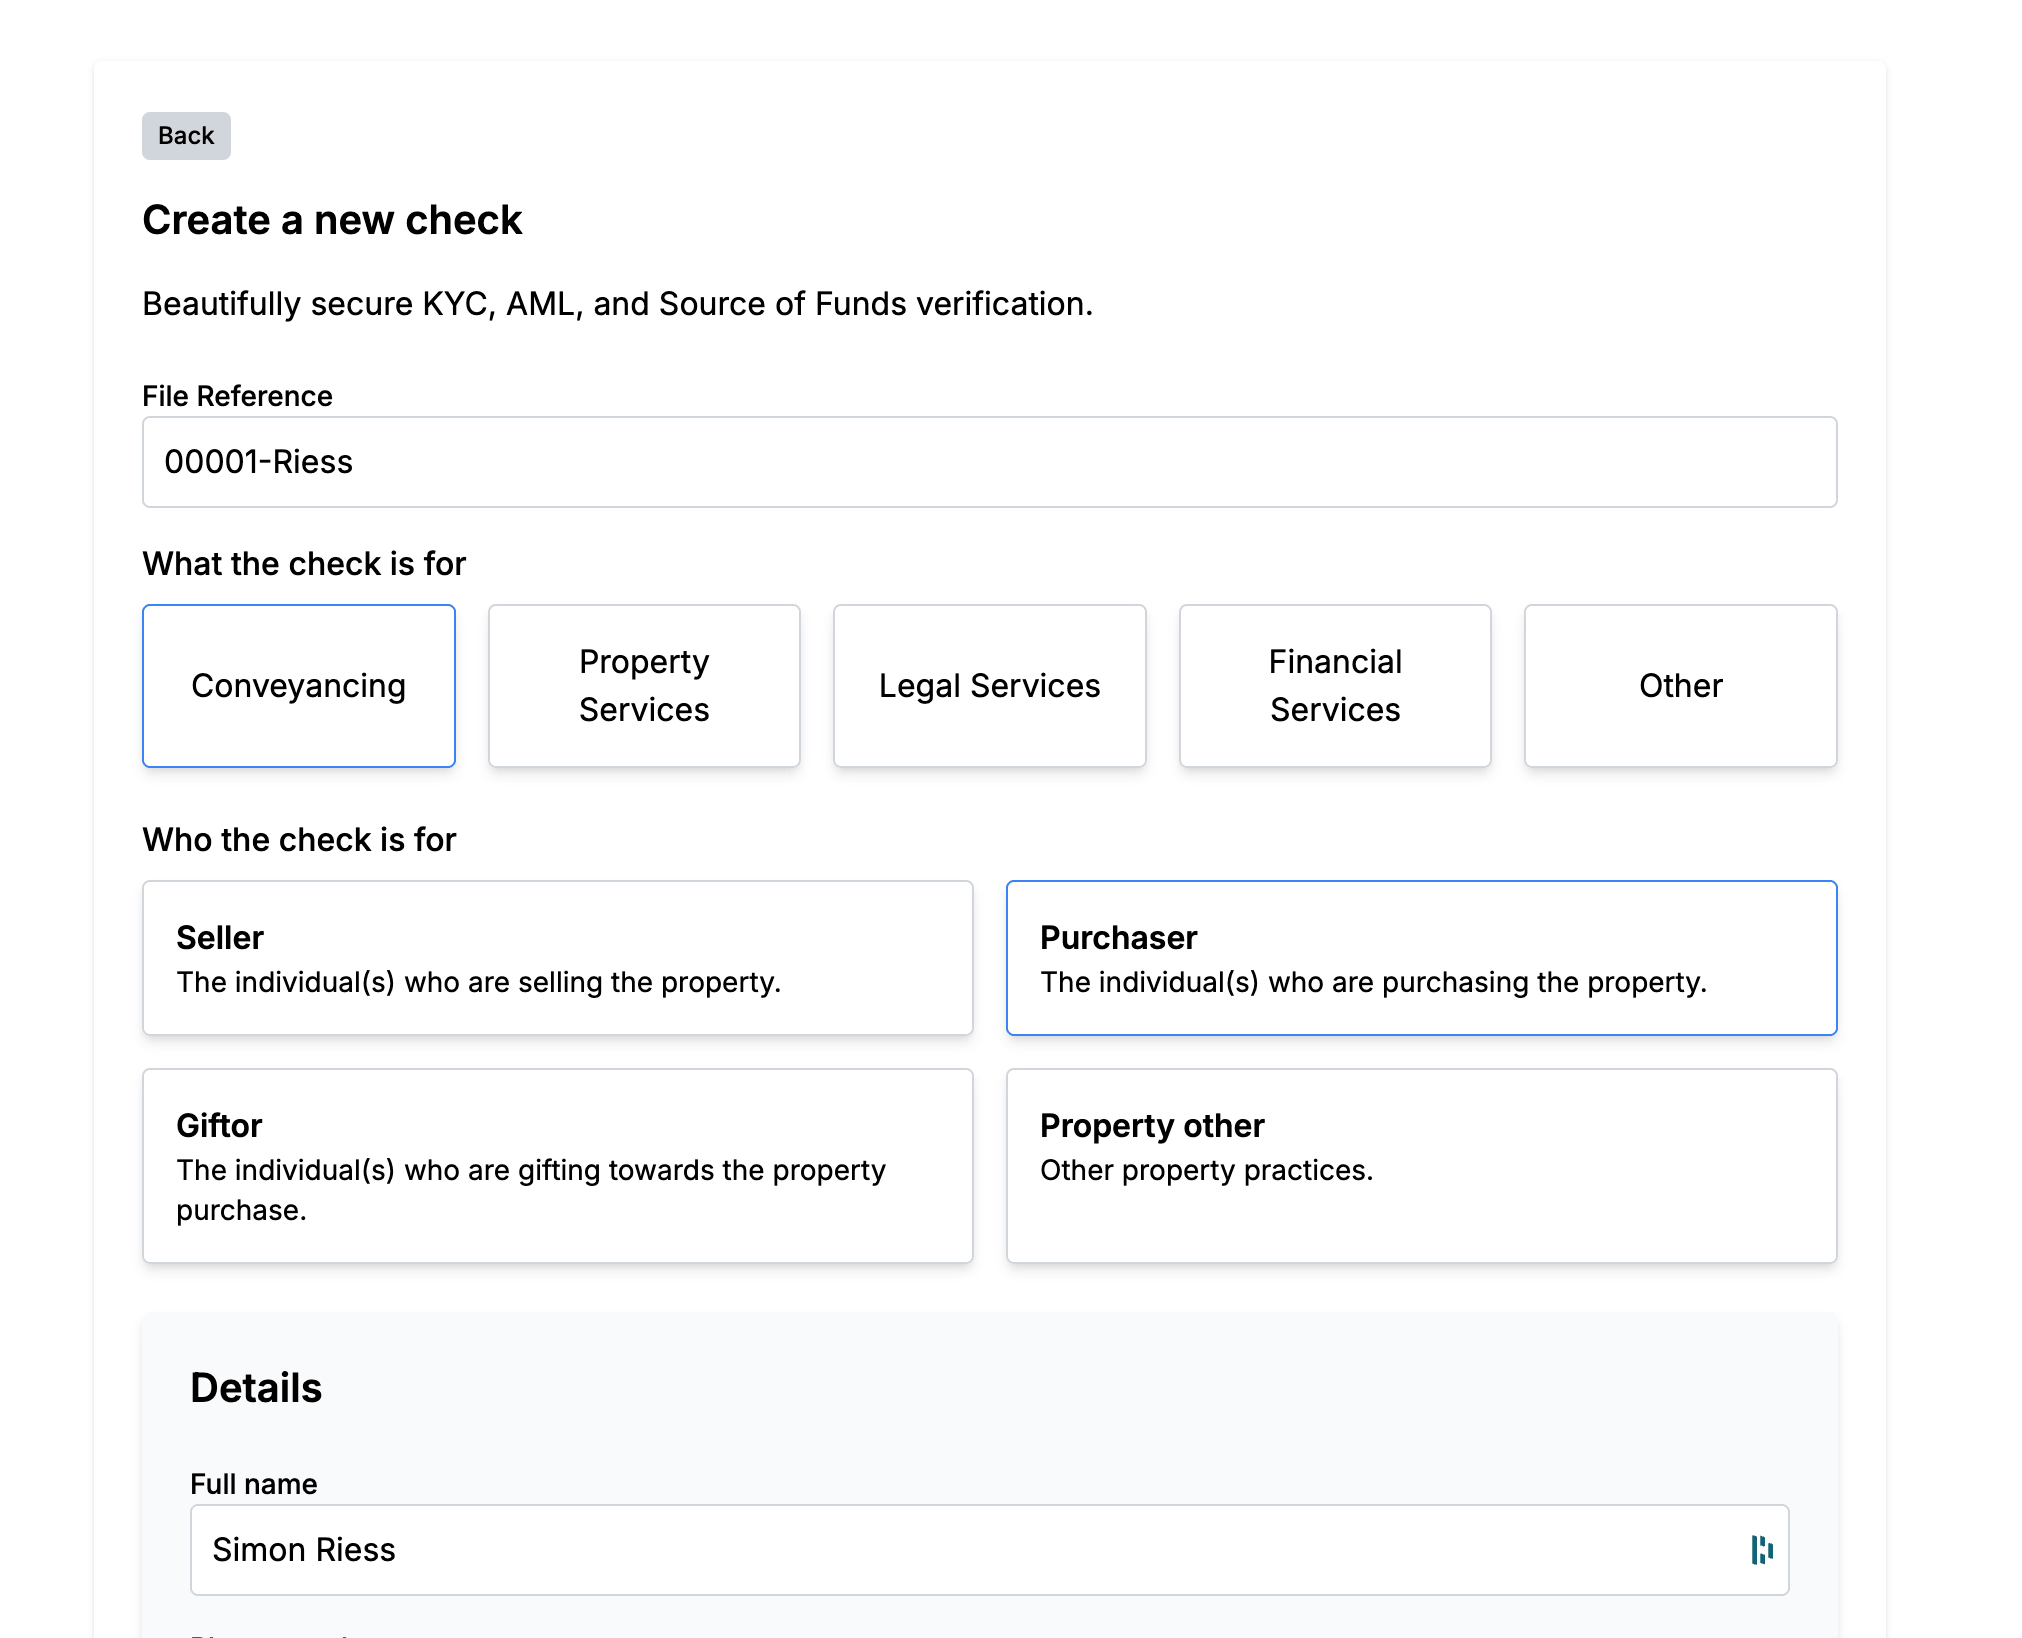Select the Property other card
Viewport: 2022px width, 1638px height.
tap(1421, 1166)
